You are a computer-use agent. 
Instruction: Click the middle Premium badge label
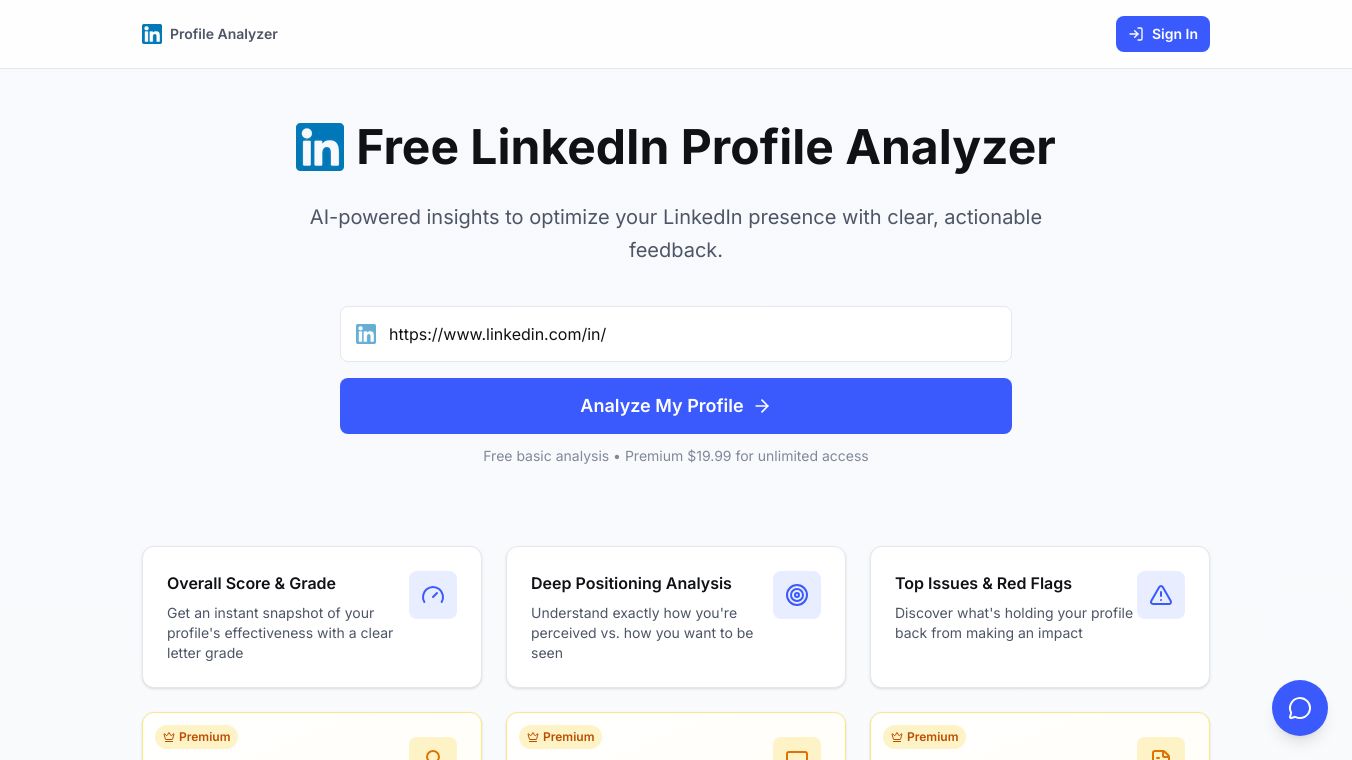[560, 737]
